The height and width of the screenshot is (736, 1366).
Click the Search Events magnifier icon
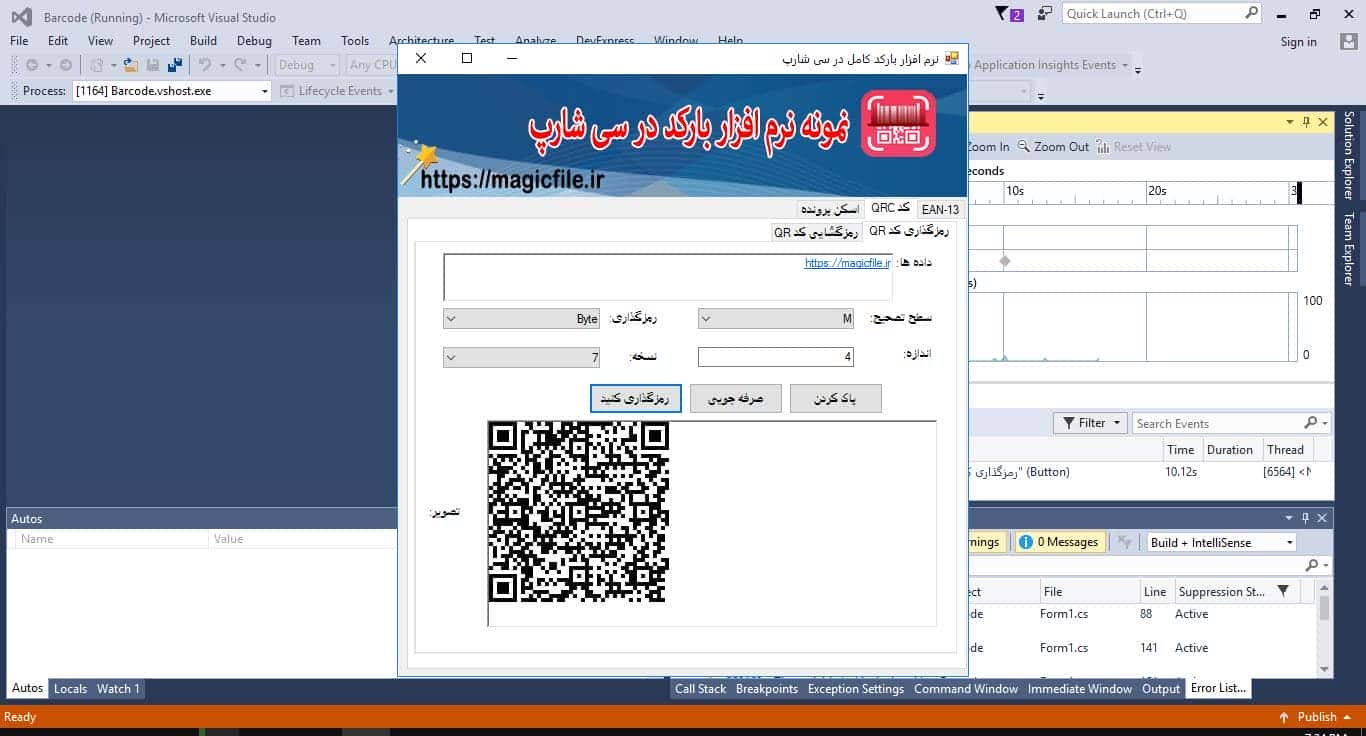click(1311, 423)
